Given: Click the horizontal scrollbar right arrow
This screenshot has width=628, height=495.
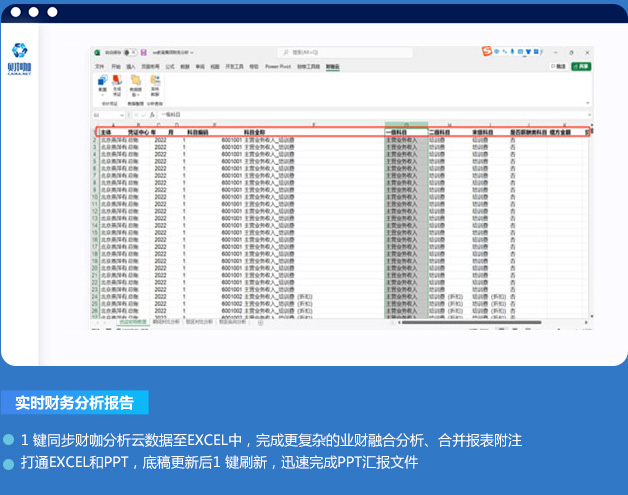Looking at the screenshot, I should click(x=586, y=322).
